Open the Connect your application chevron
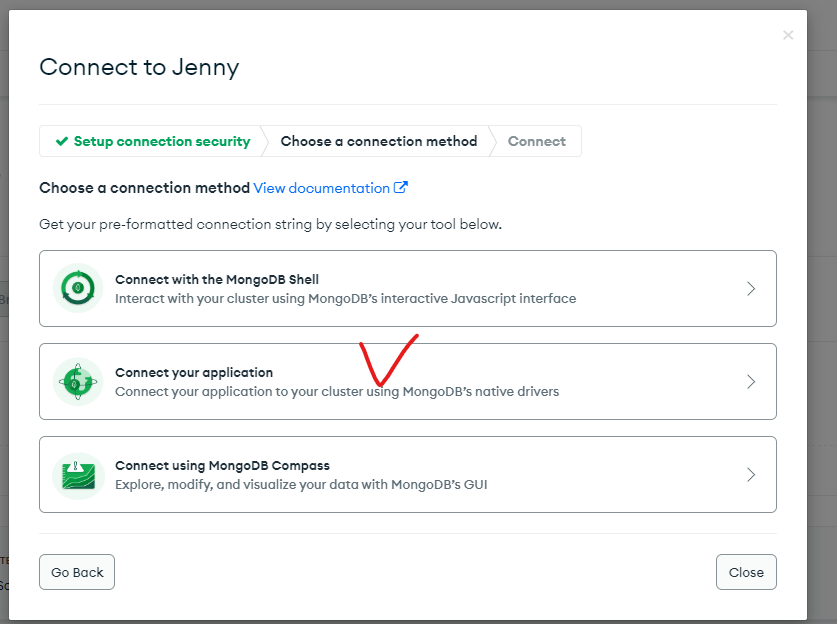 coord(751,382)
